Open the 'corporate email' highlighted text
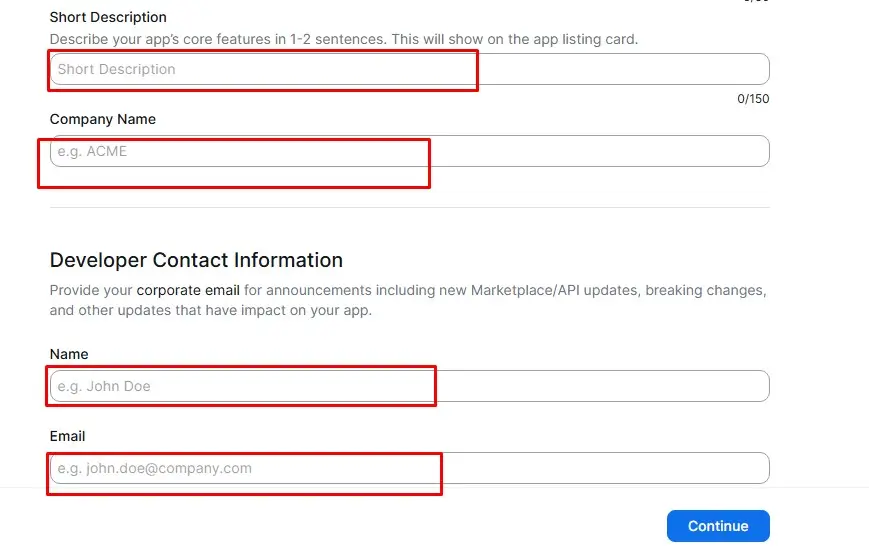Image resolution: width=869 pixels, height=554 pixels. coord(188,291)
